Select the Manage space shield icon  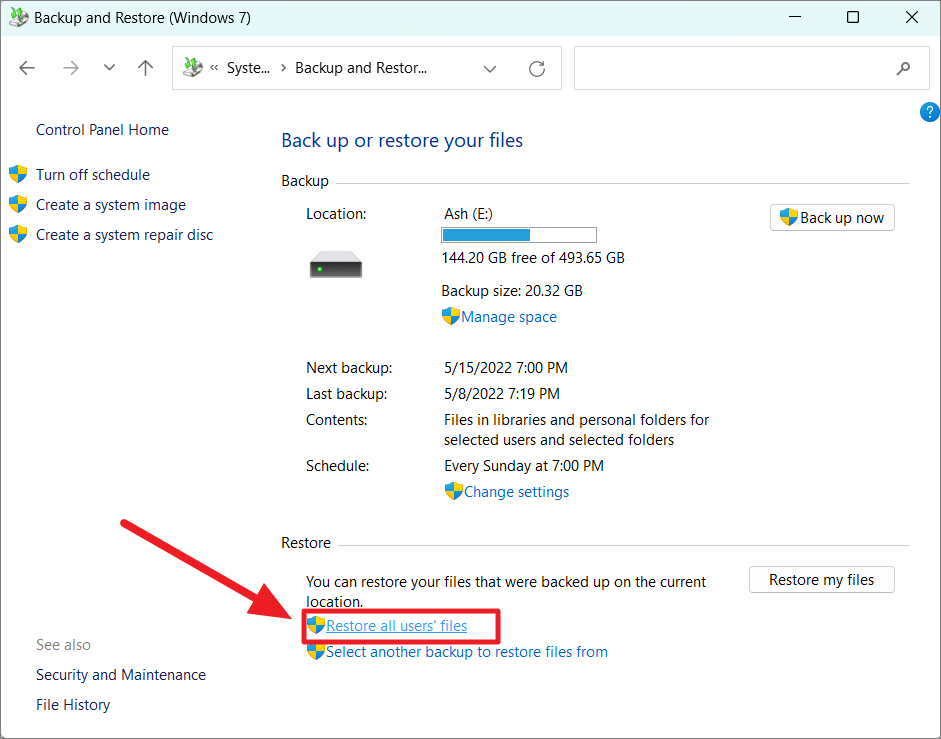451,316
